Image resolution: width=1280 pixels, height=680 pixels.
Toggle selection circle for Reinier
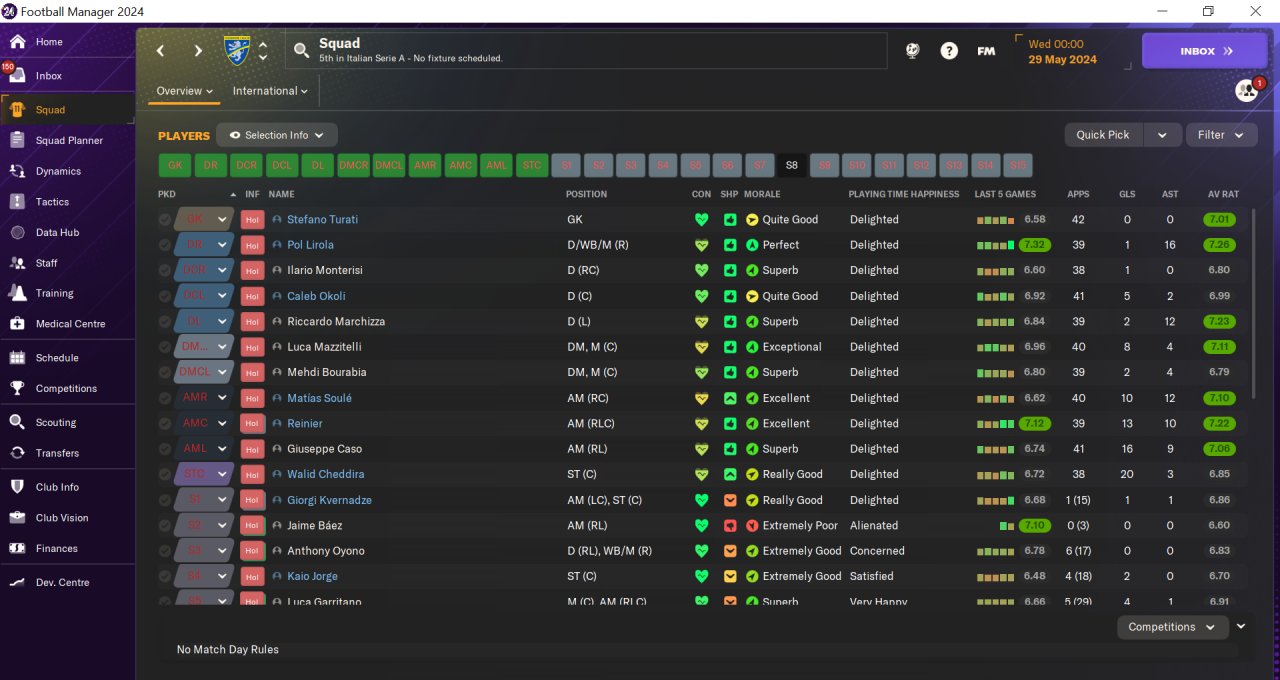point(165,424)
